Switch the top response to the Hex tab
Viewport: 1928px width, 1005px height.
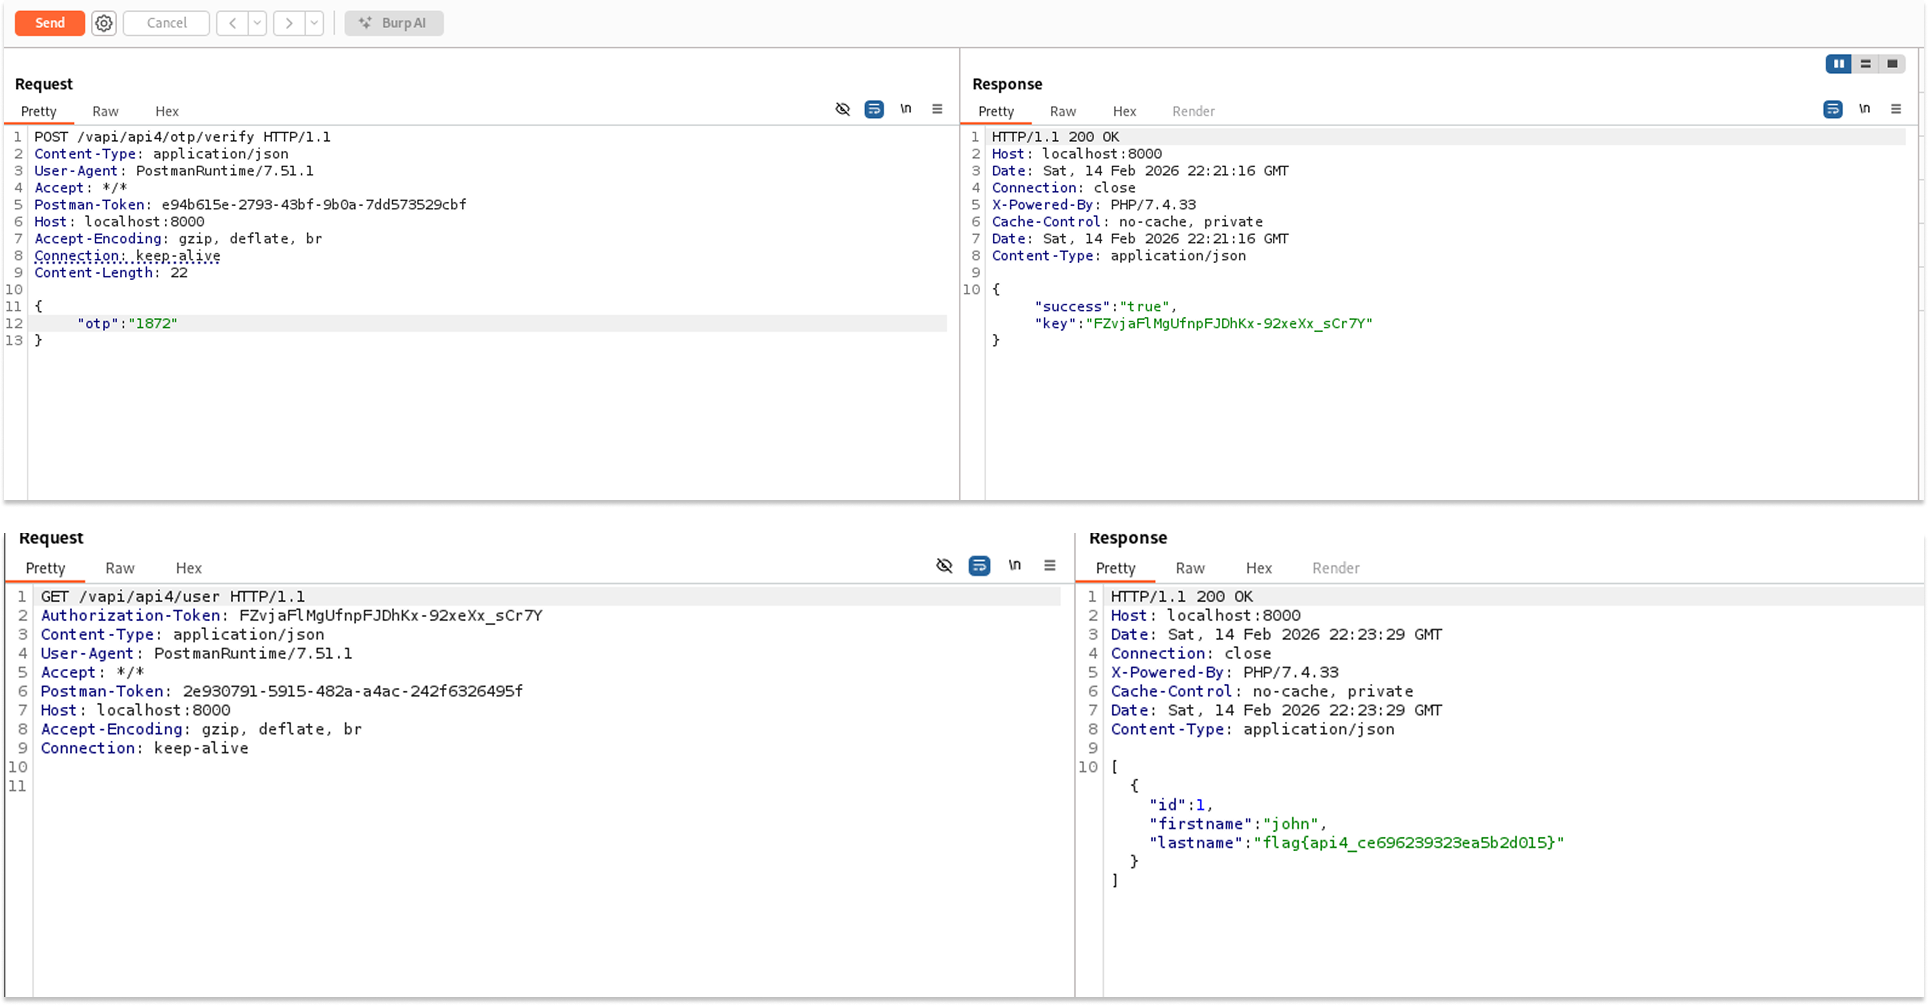[x=1124, y=111]
